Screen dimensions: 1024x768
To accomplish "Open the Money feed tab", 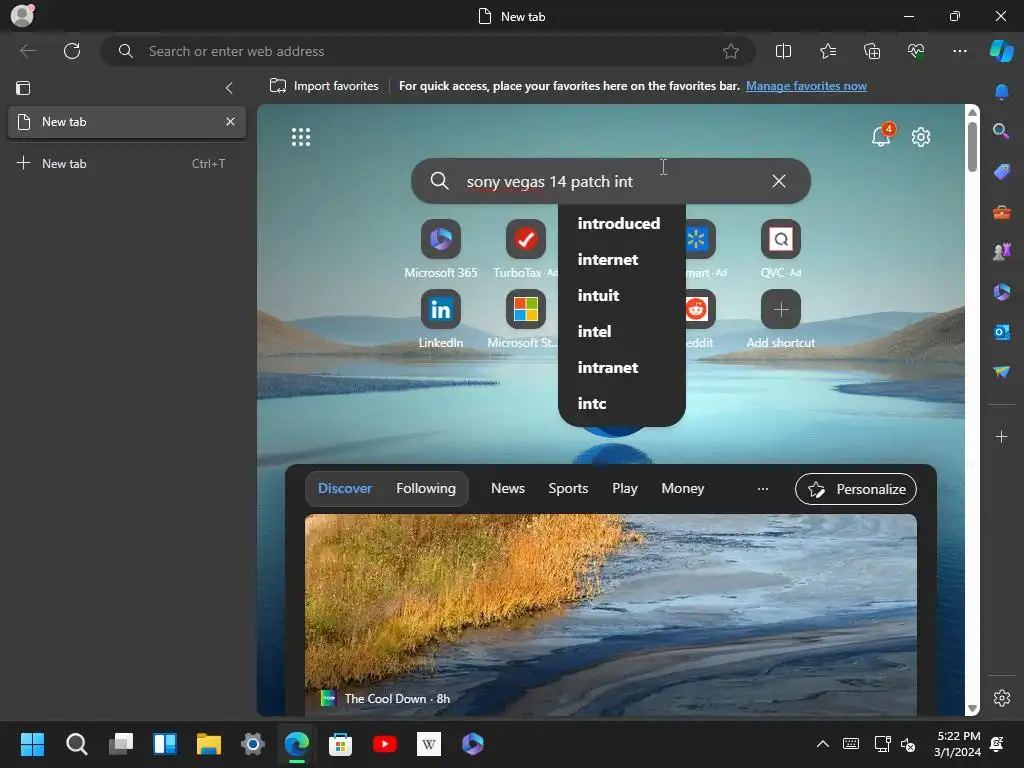I will (x=682, y=488).
